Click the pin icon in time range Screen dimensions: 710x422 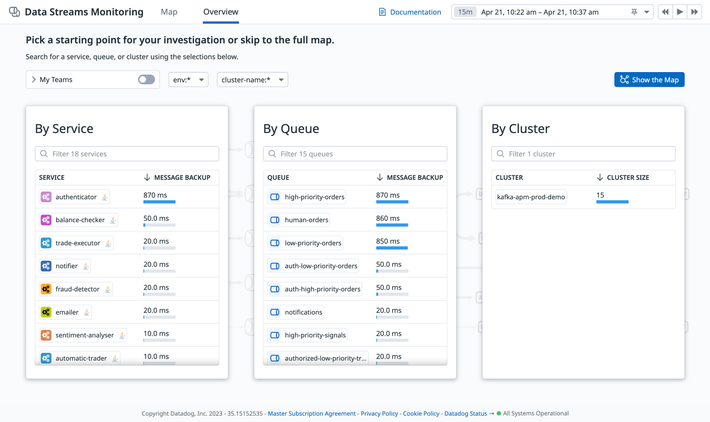(634, 12)
